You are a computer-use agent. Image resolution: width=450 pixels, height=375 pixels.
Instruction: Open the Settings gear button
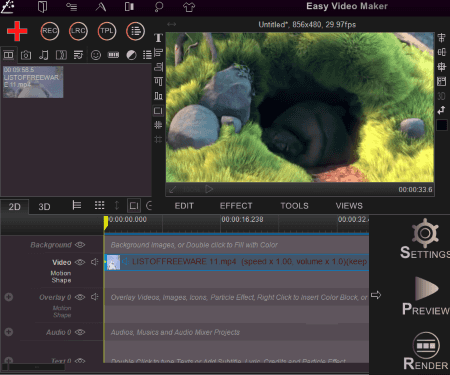425,239
